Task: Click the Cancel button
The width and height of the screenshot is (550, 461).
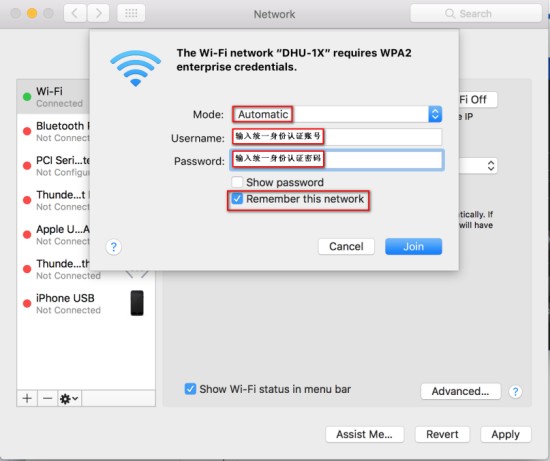Action: coord(346,246)
